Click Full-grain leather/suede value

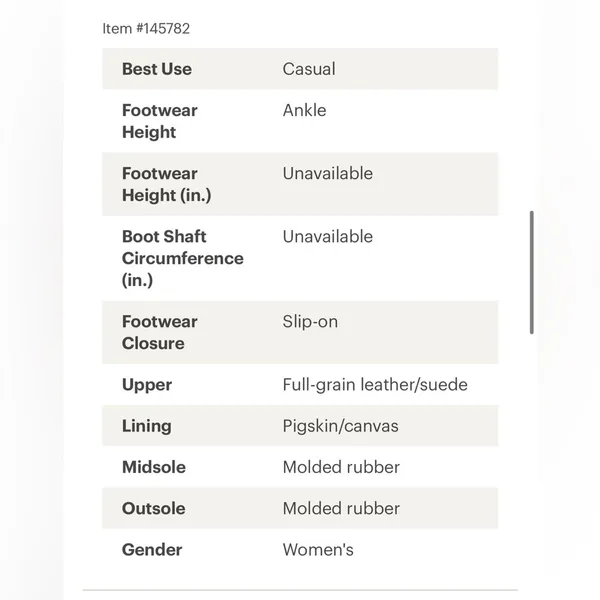375,385
